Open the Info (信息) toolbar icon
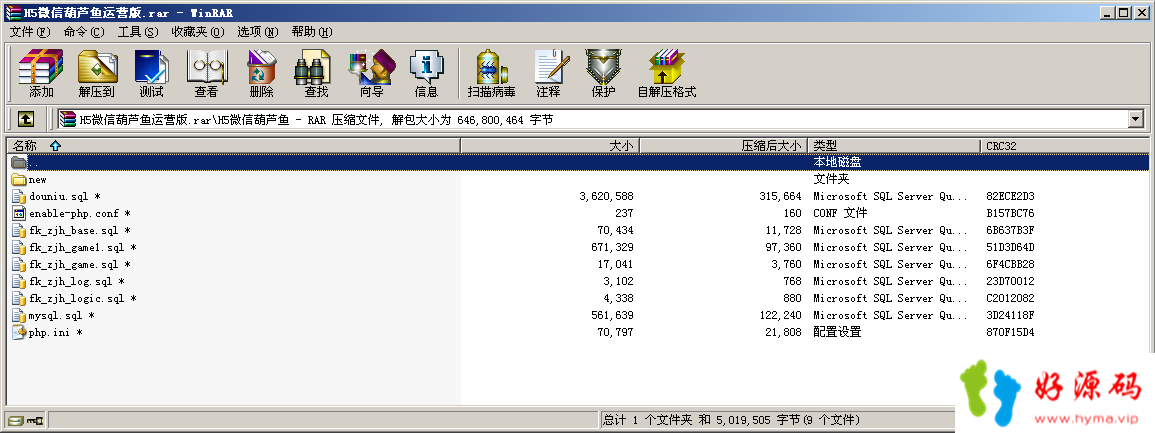1155x433 pixels. pyautogui.click(x=426, y=74)
